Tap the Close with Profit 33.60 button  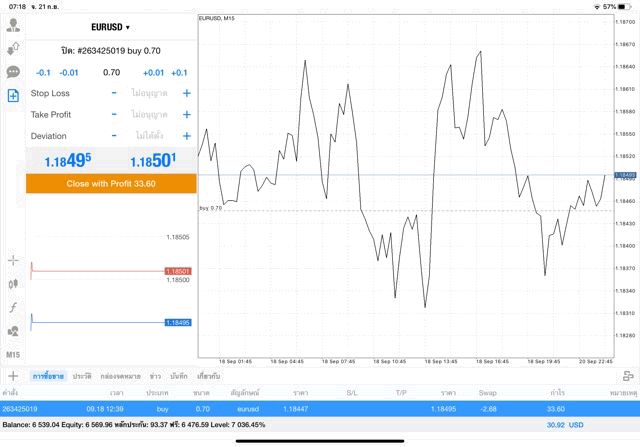click(111, 184)
